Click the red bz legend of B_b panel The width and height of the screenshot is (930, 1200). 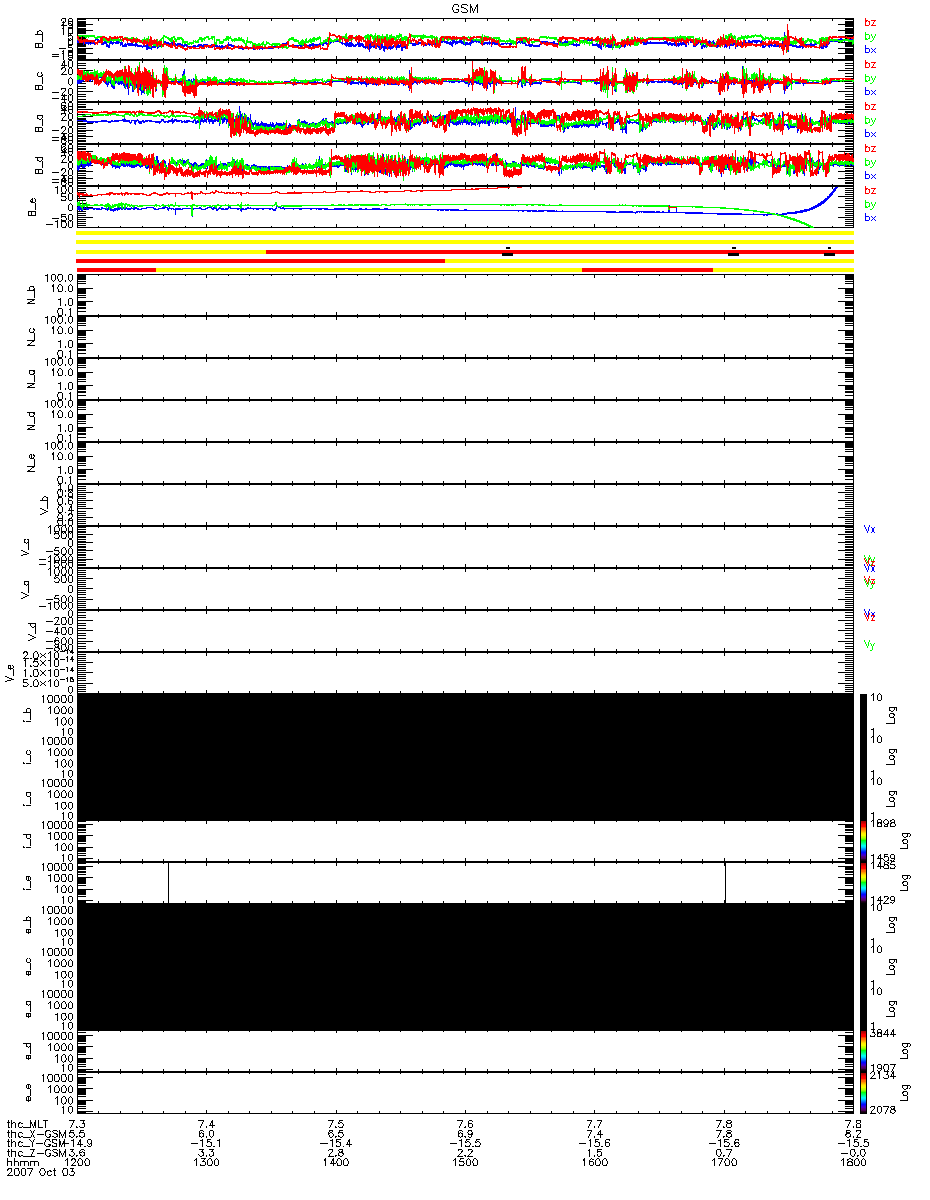coord(870,22)
